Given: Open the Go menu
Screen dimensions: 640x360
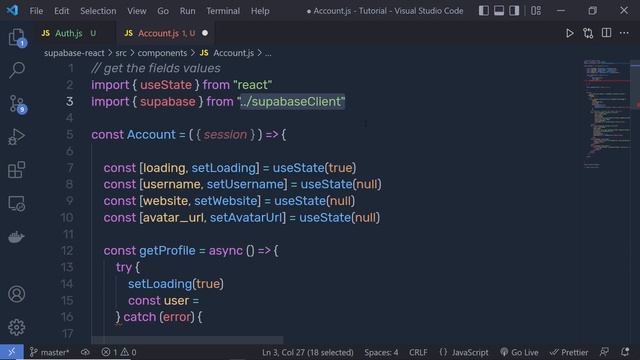Looking at the screenshot, I should (x=163, y=11).
